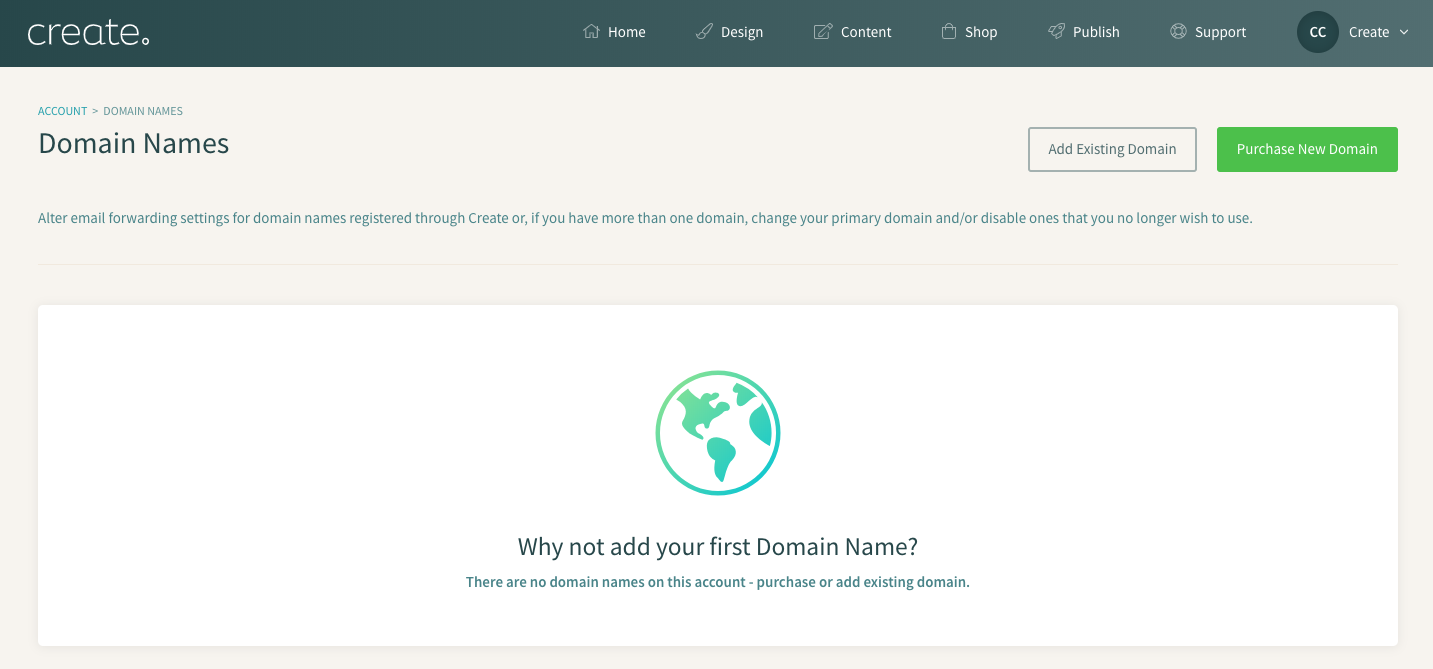
Task: Go to the Content menu
Action: pyautogui.click(x=852, y=32)
